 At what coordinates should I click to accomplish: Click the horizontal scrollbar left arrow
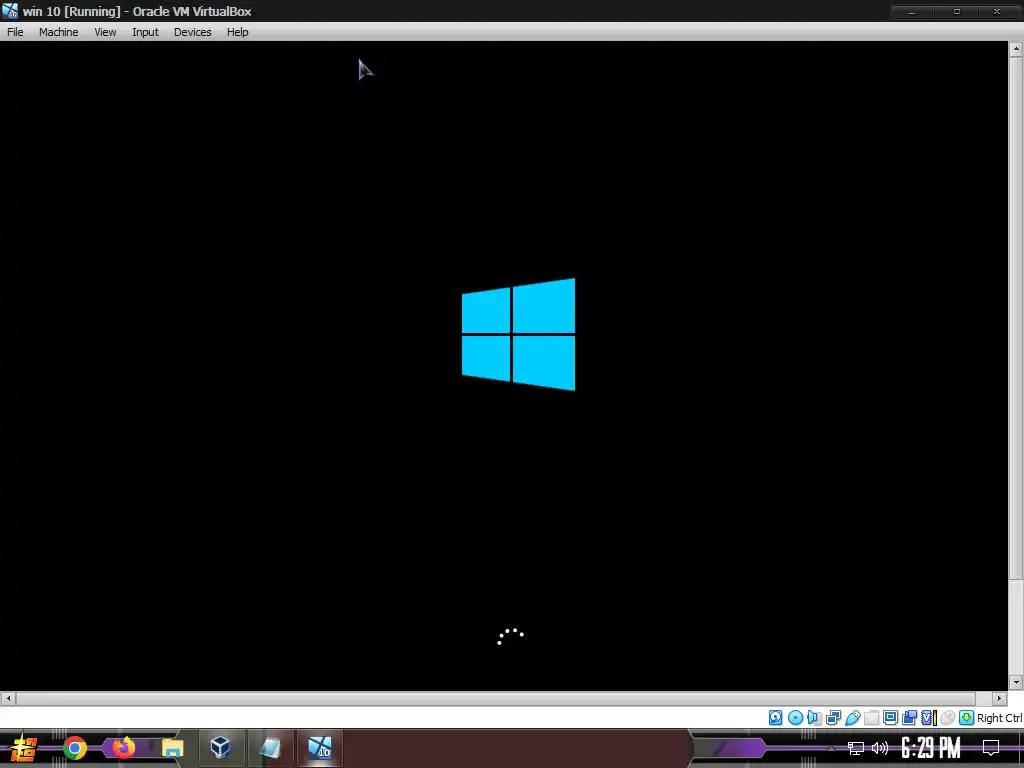pos(8,698)
